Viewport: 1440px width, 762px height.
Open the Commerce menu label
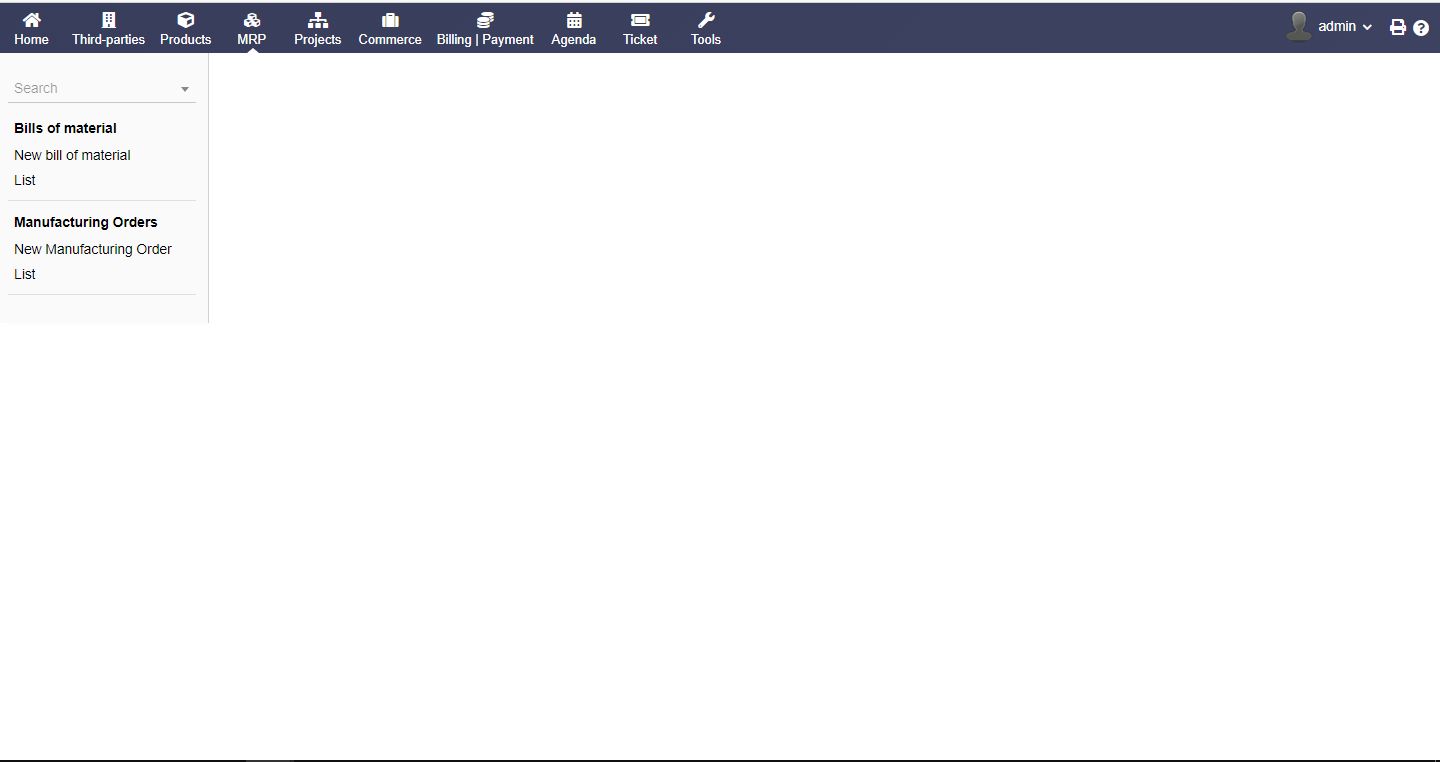[x=390, y=40]
